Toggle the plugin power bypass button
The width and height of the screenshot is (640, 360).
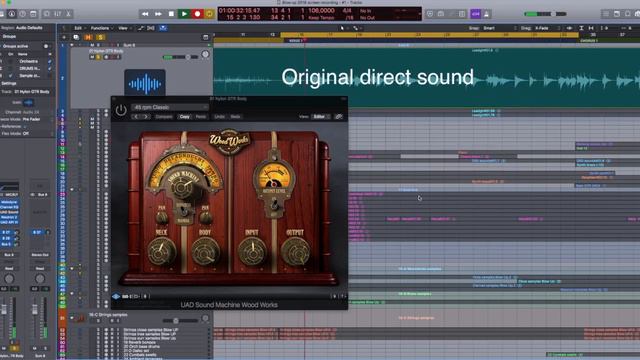coord(121,110)
